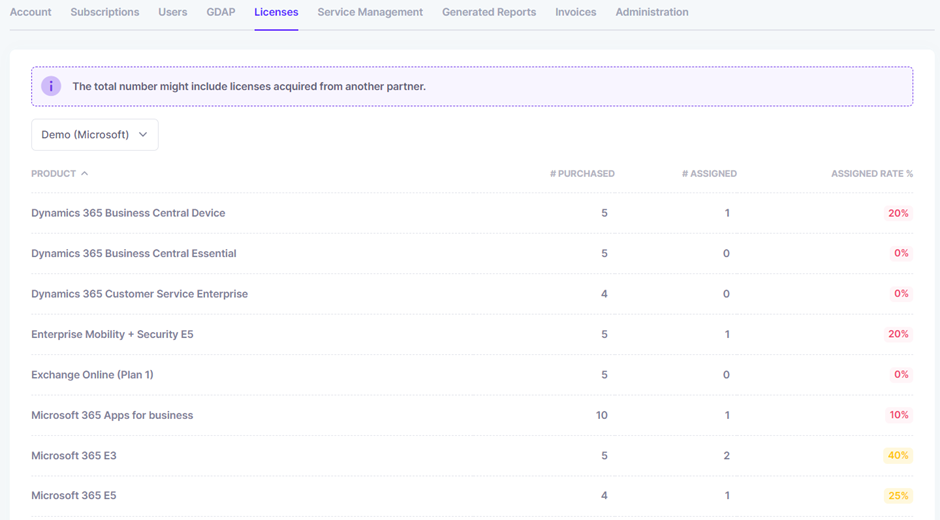Sort by the PRODUCT column header
The height and width of the screenshot is (520, 940).
pyautogui.click(x=53, y=173)
